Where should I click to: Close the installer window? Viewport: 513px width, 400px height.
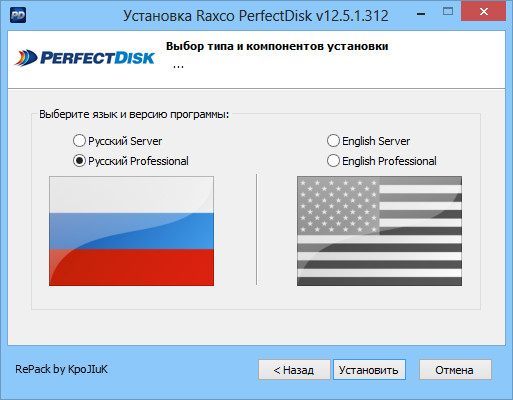(483, 12)
